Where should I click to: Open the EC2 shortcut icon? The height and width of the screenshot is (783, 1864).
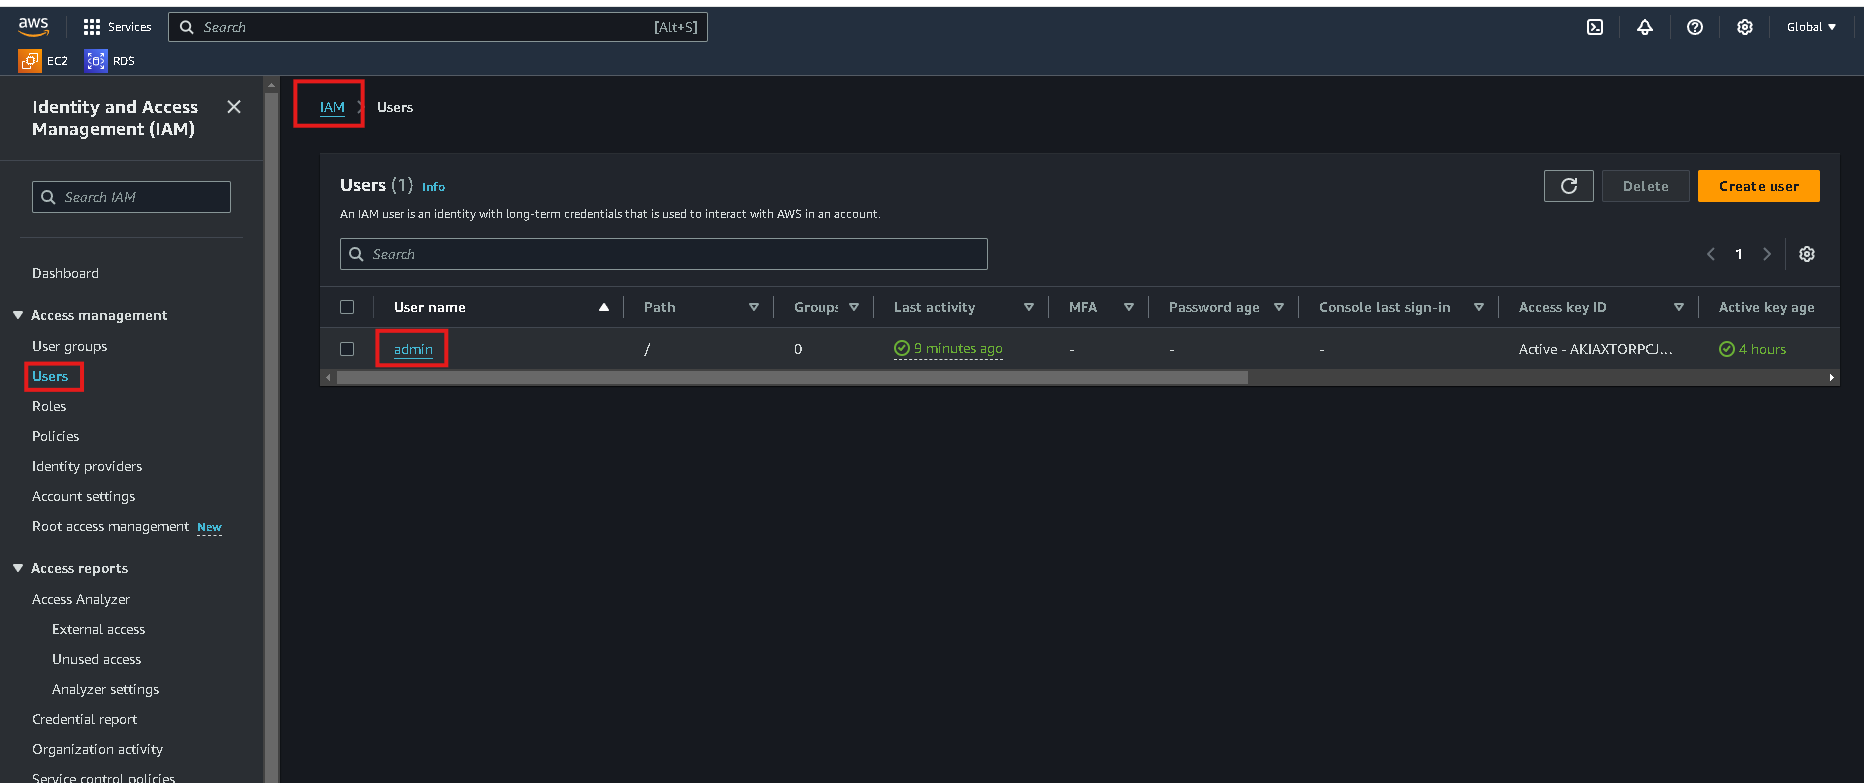30,61
